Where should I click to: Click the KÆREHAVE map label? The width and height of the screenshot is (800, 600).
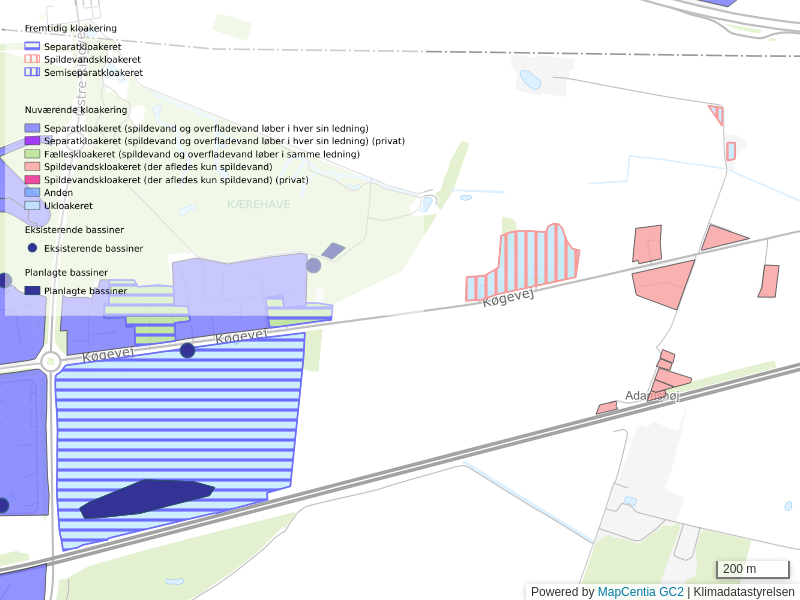coord(258,203)
